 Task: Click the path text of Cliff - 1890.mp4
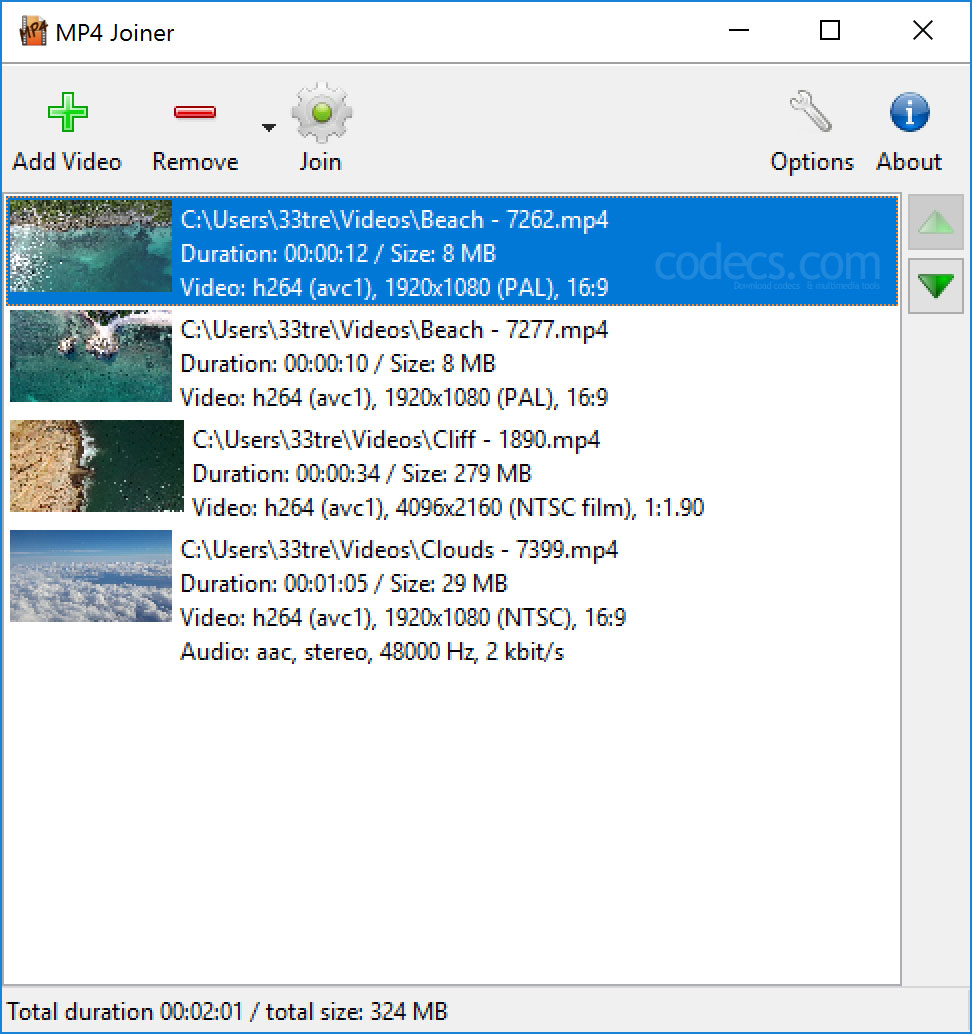pyautogui.click(x=396, y=440)
